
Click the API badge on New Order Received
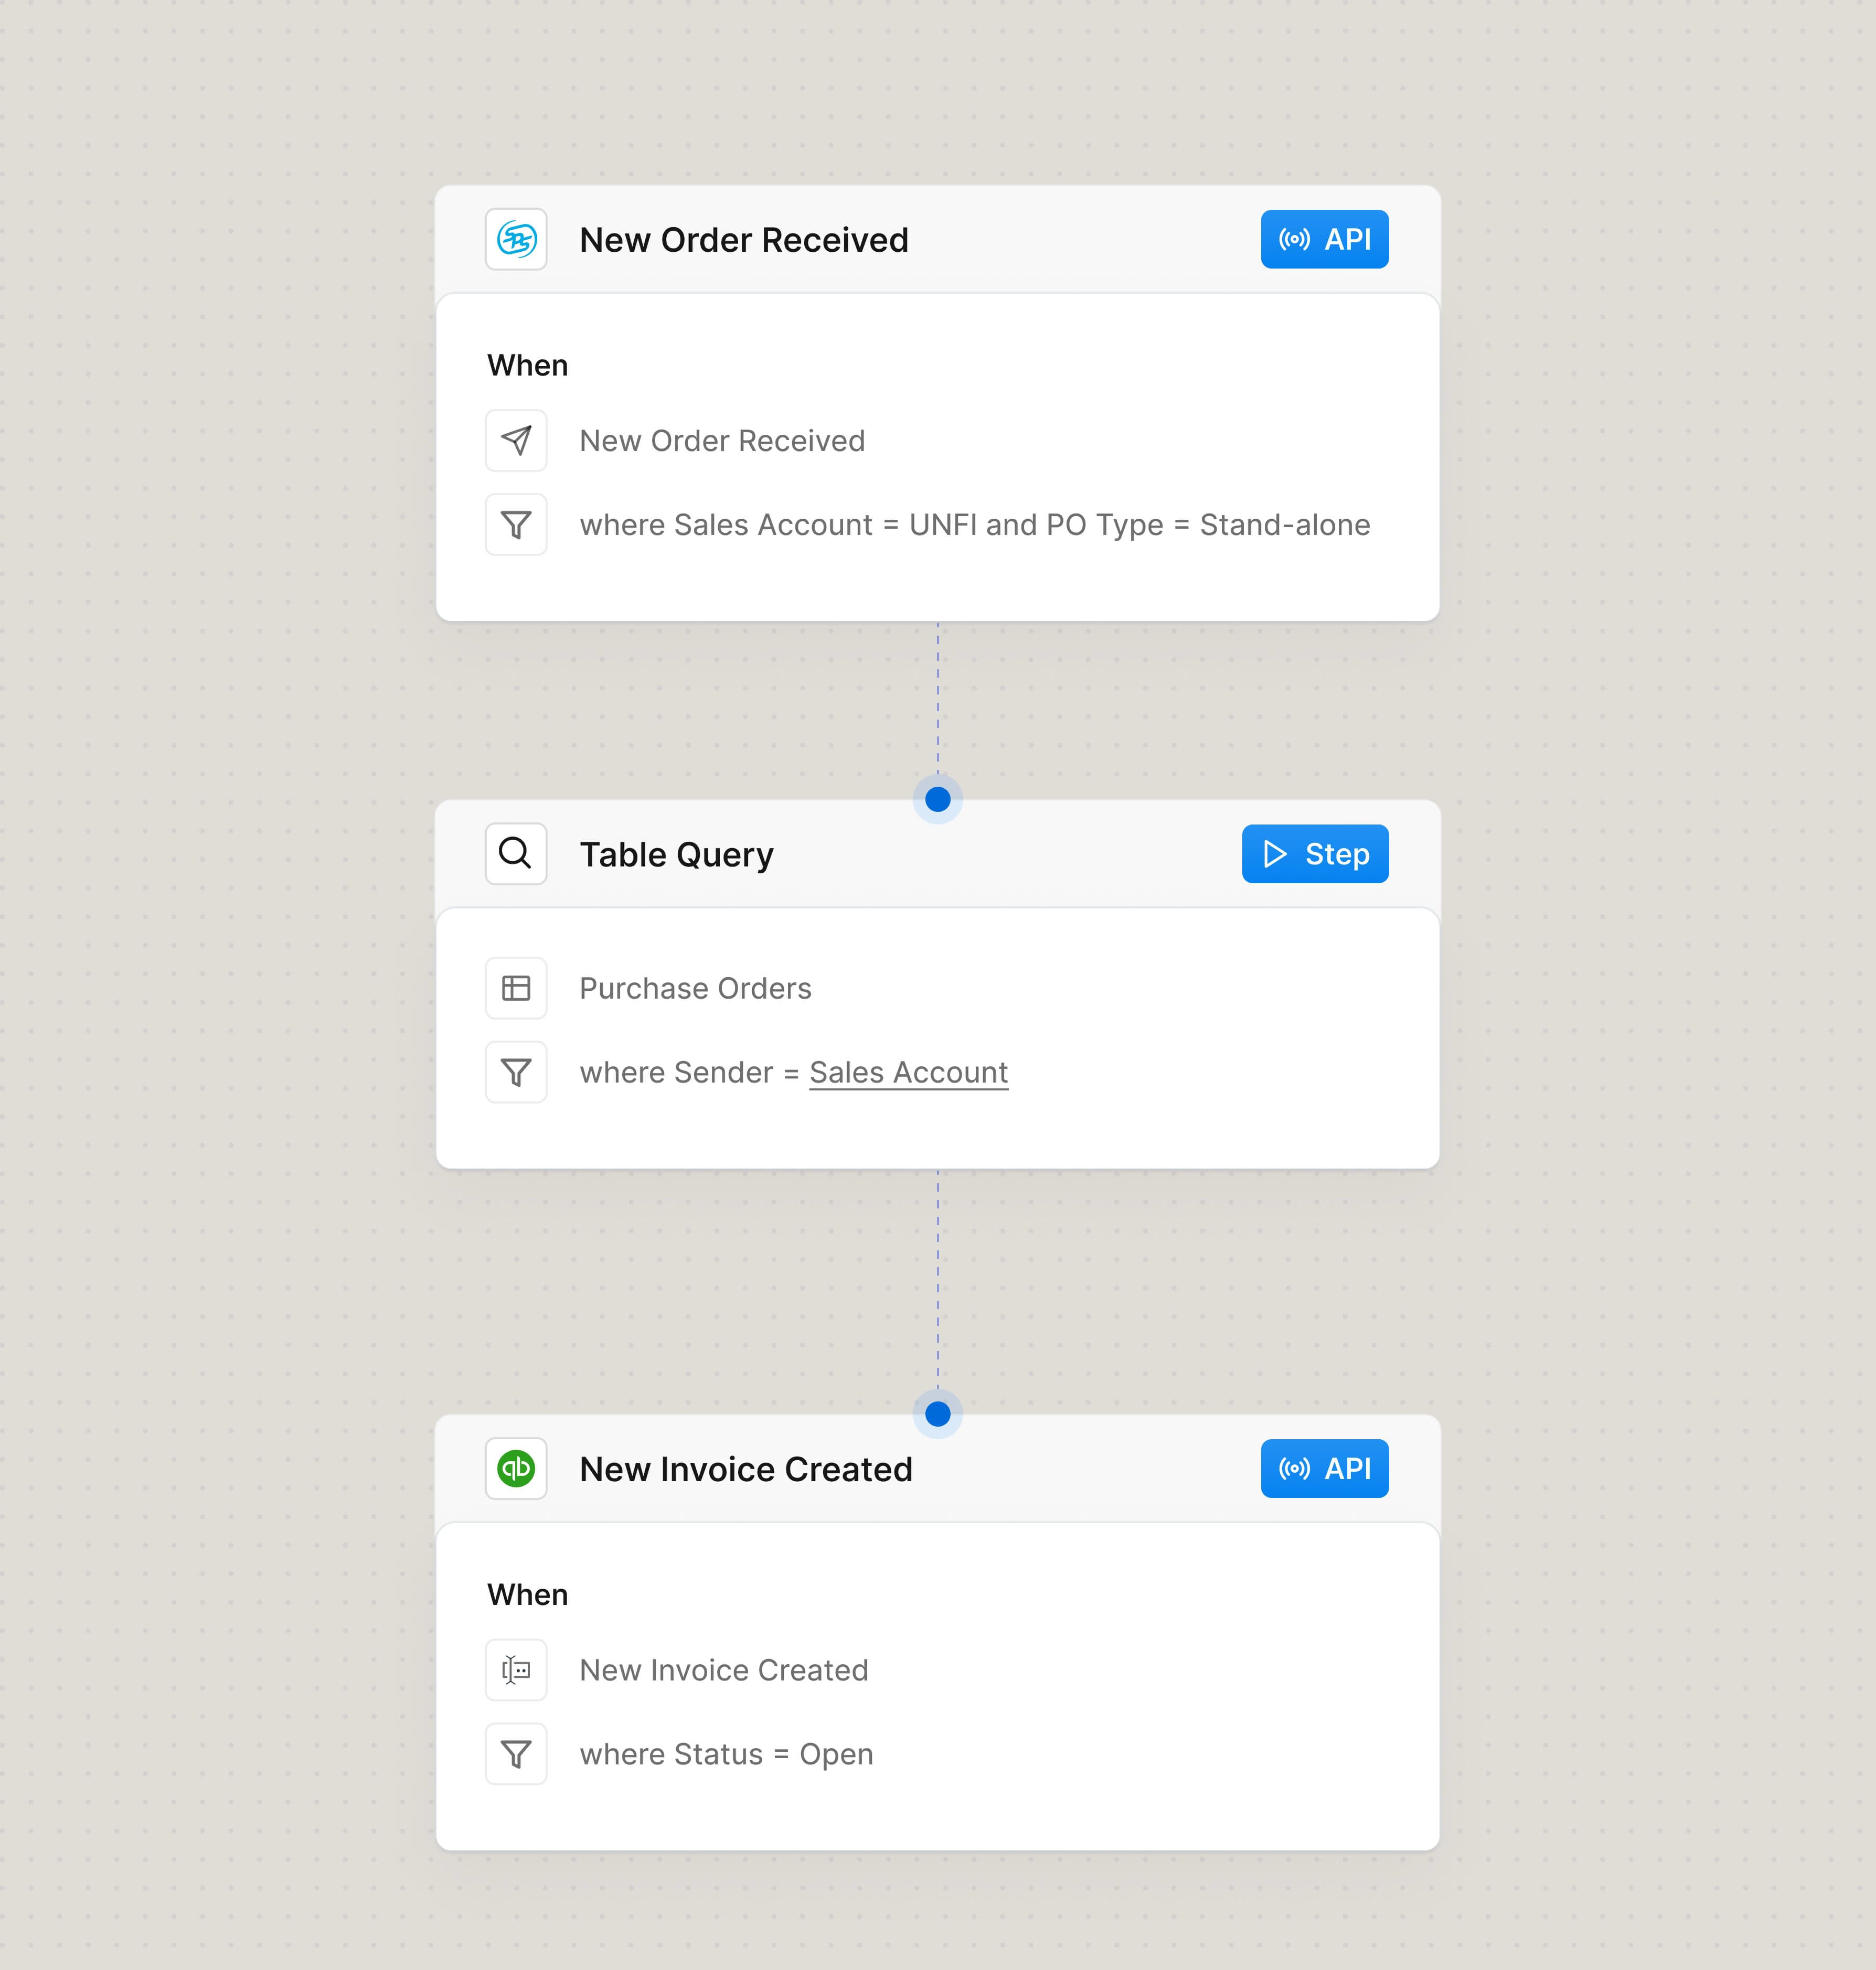pyautogui.click(x=1324, y=239)
